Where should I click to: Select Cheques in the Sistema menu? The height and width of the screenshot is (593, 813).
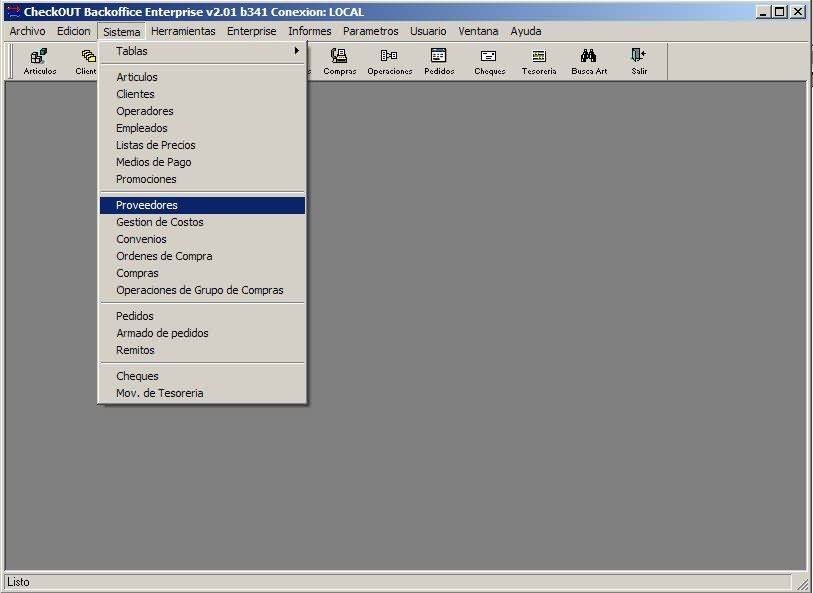pos(202,376)
